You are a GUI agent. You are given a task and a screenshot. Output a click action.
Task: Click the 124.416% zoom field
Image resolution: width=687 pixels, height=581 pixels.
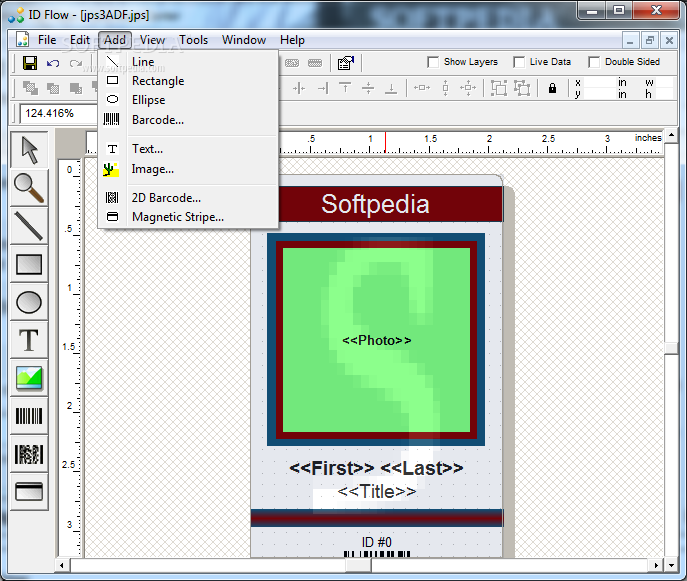59,113
